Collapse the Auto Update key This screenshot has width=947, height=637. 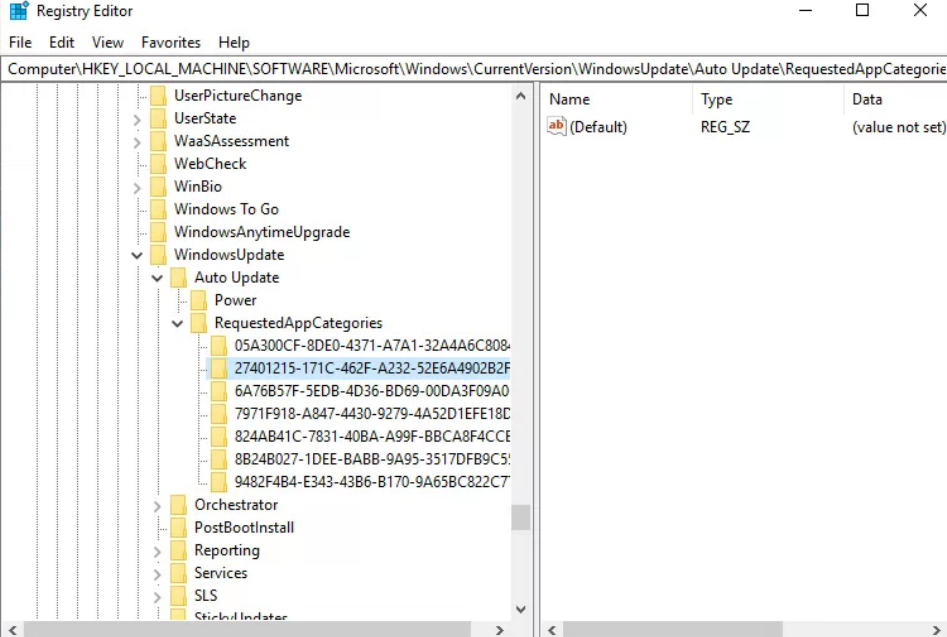coord(157,278)
